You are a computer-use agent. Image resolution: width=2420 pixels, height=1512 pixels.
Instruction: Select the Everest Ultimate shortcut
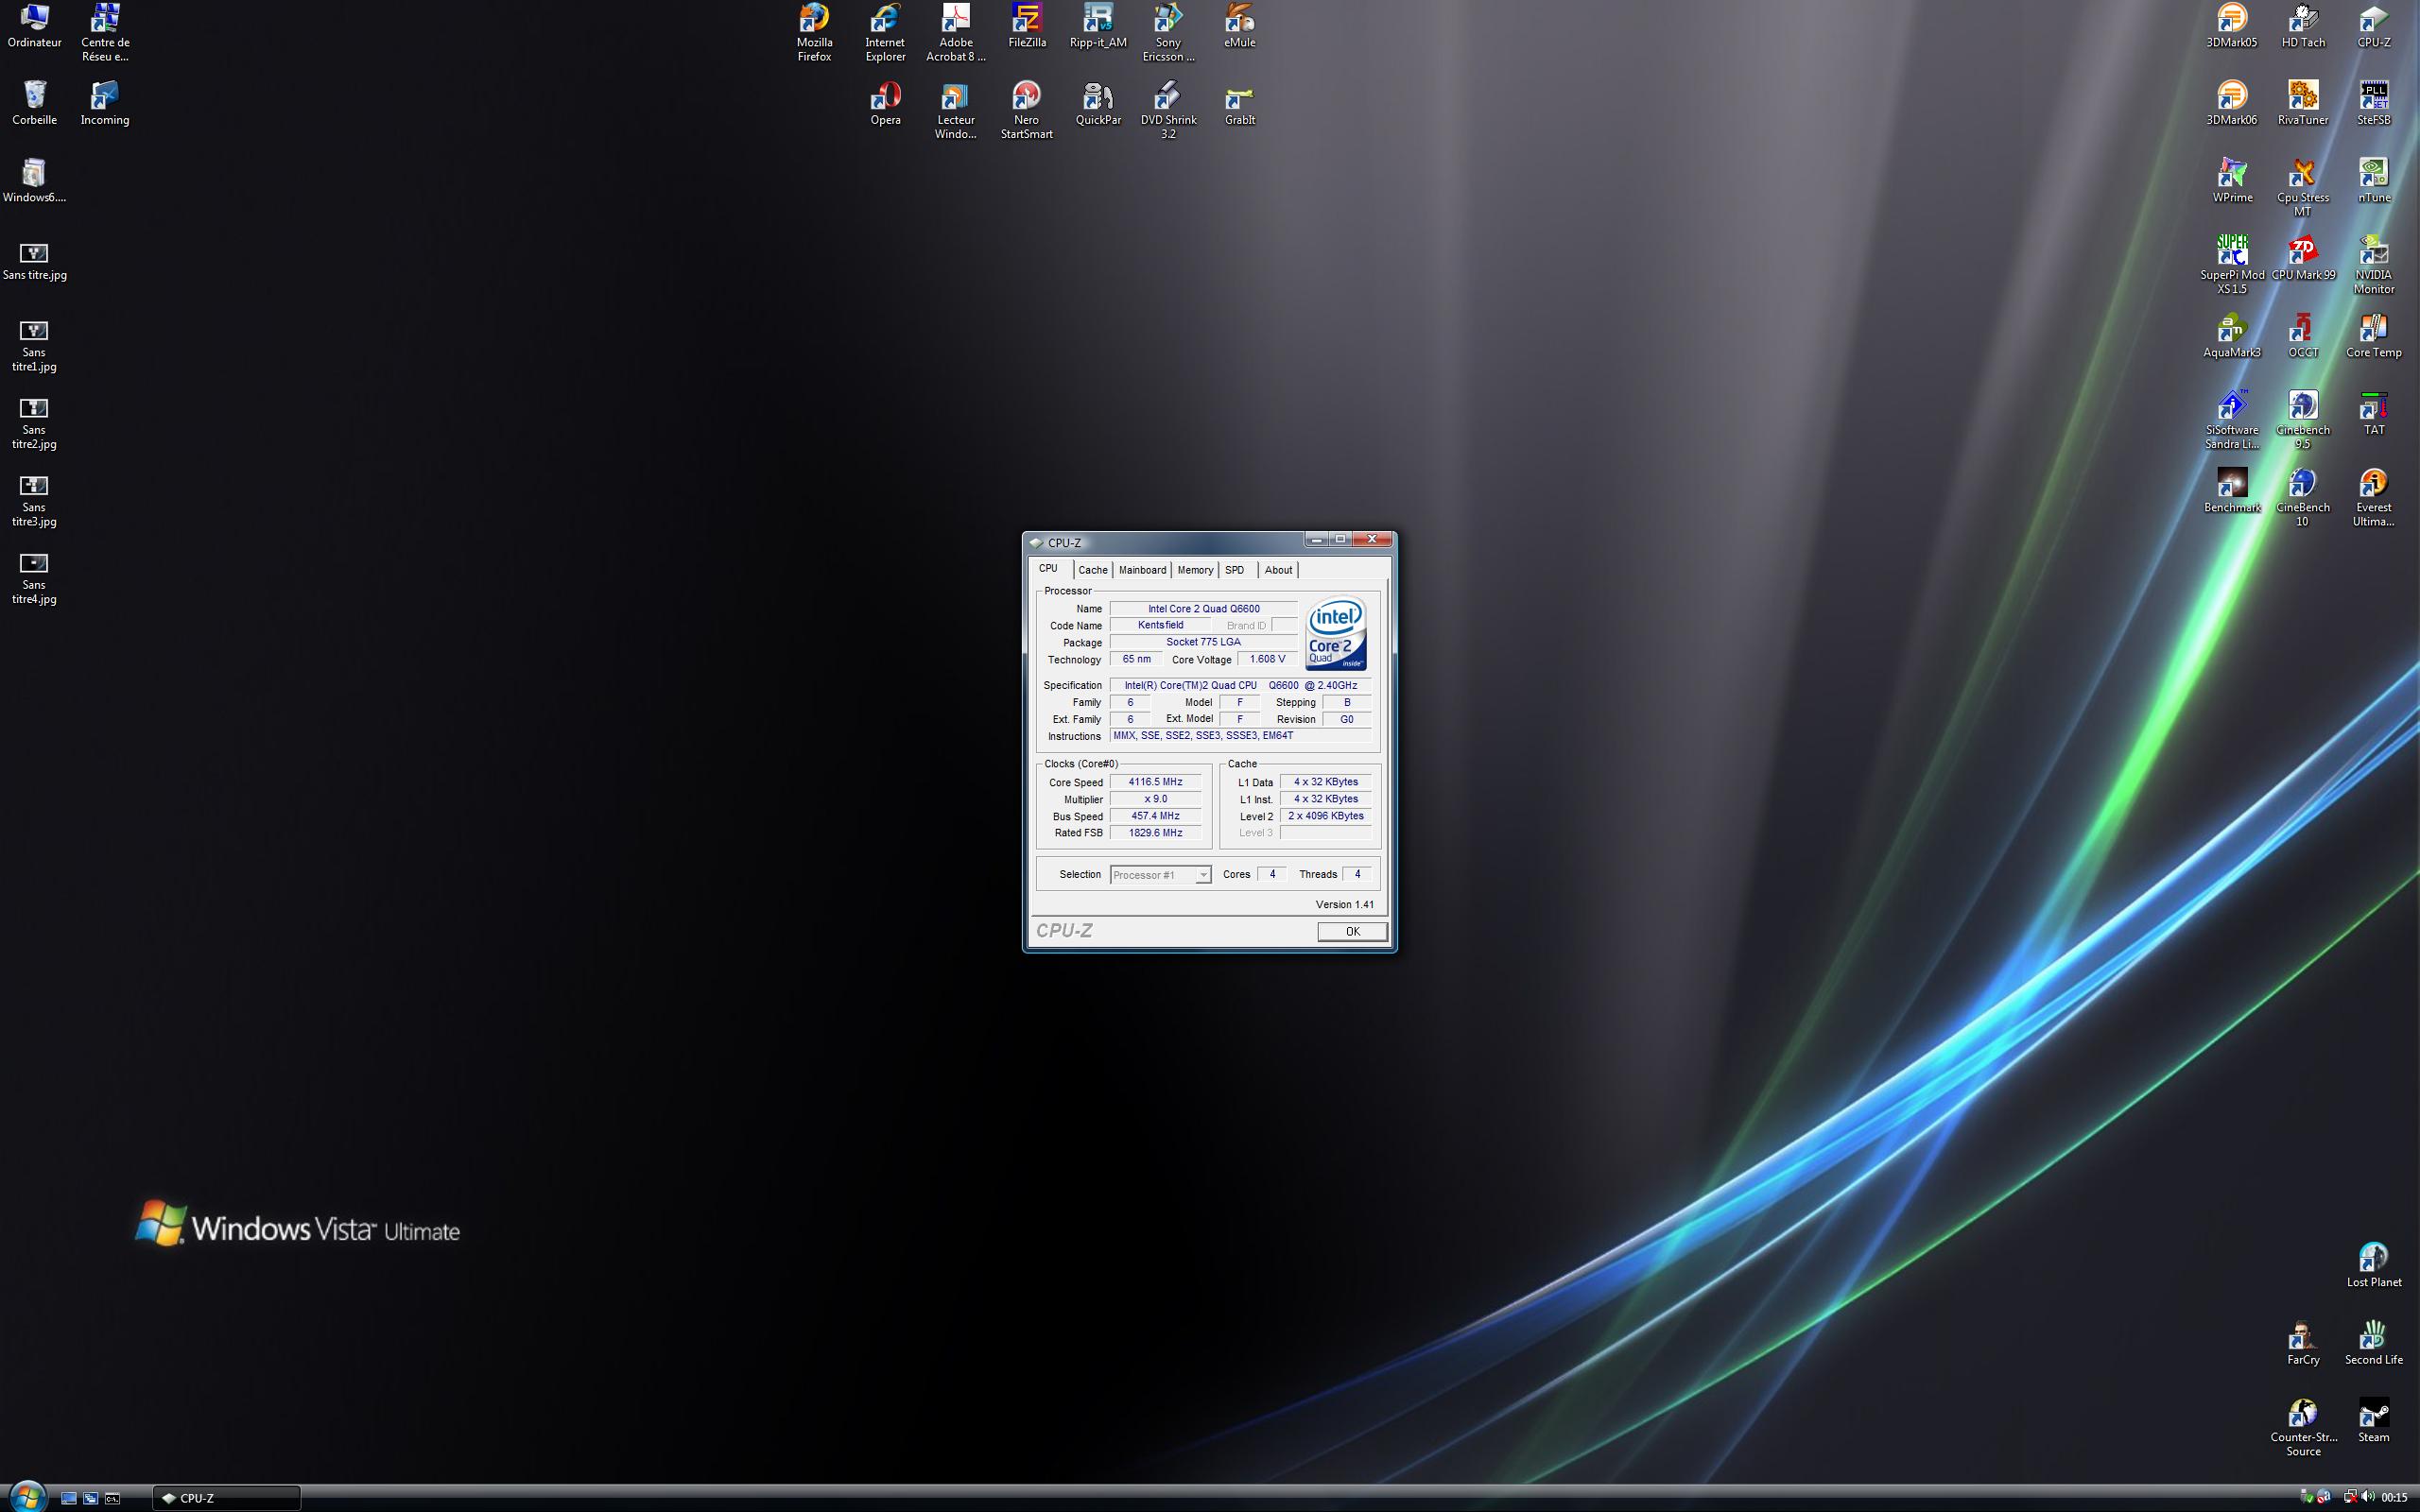click(2374, 497)
